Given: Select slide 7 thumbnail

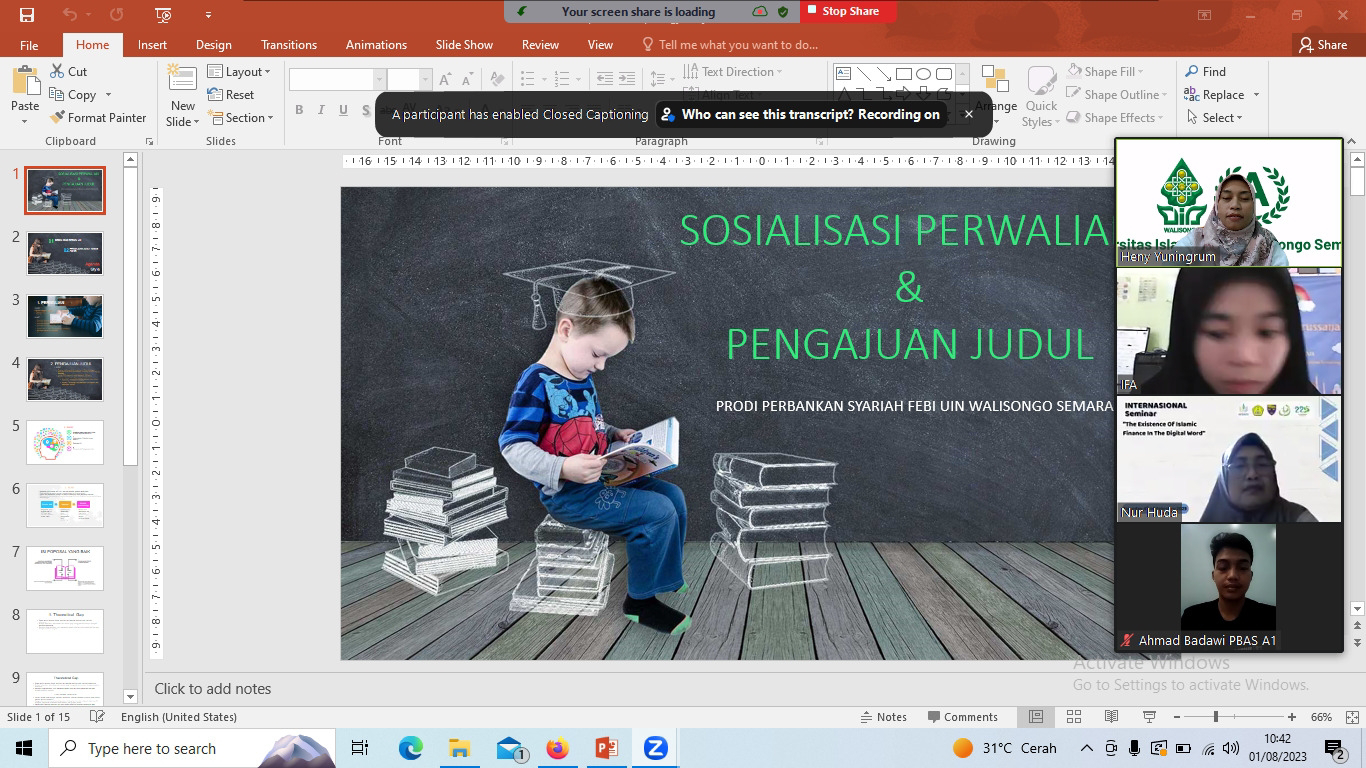Looking at the screenshot, I should (x=65, y=569).
